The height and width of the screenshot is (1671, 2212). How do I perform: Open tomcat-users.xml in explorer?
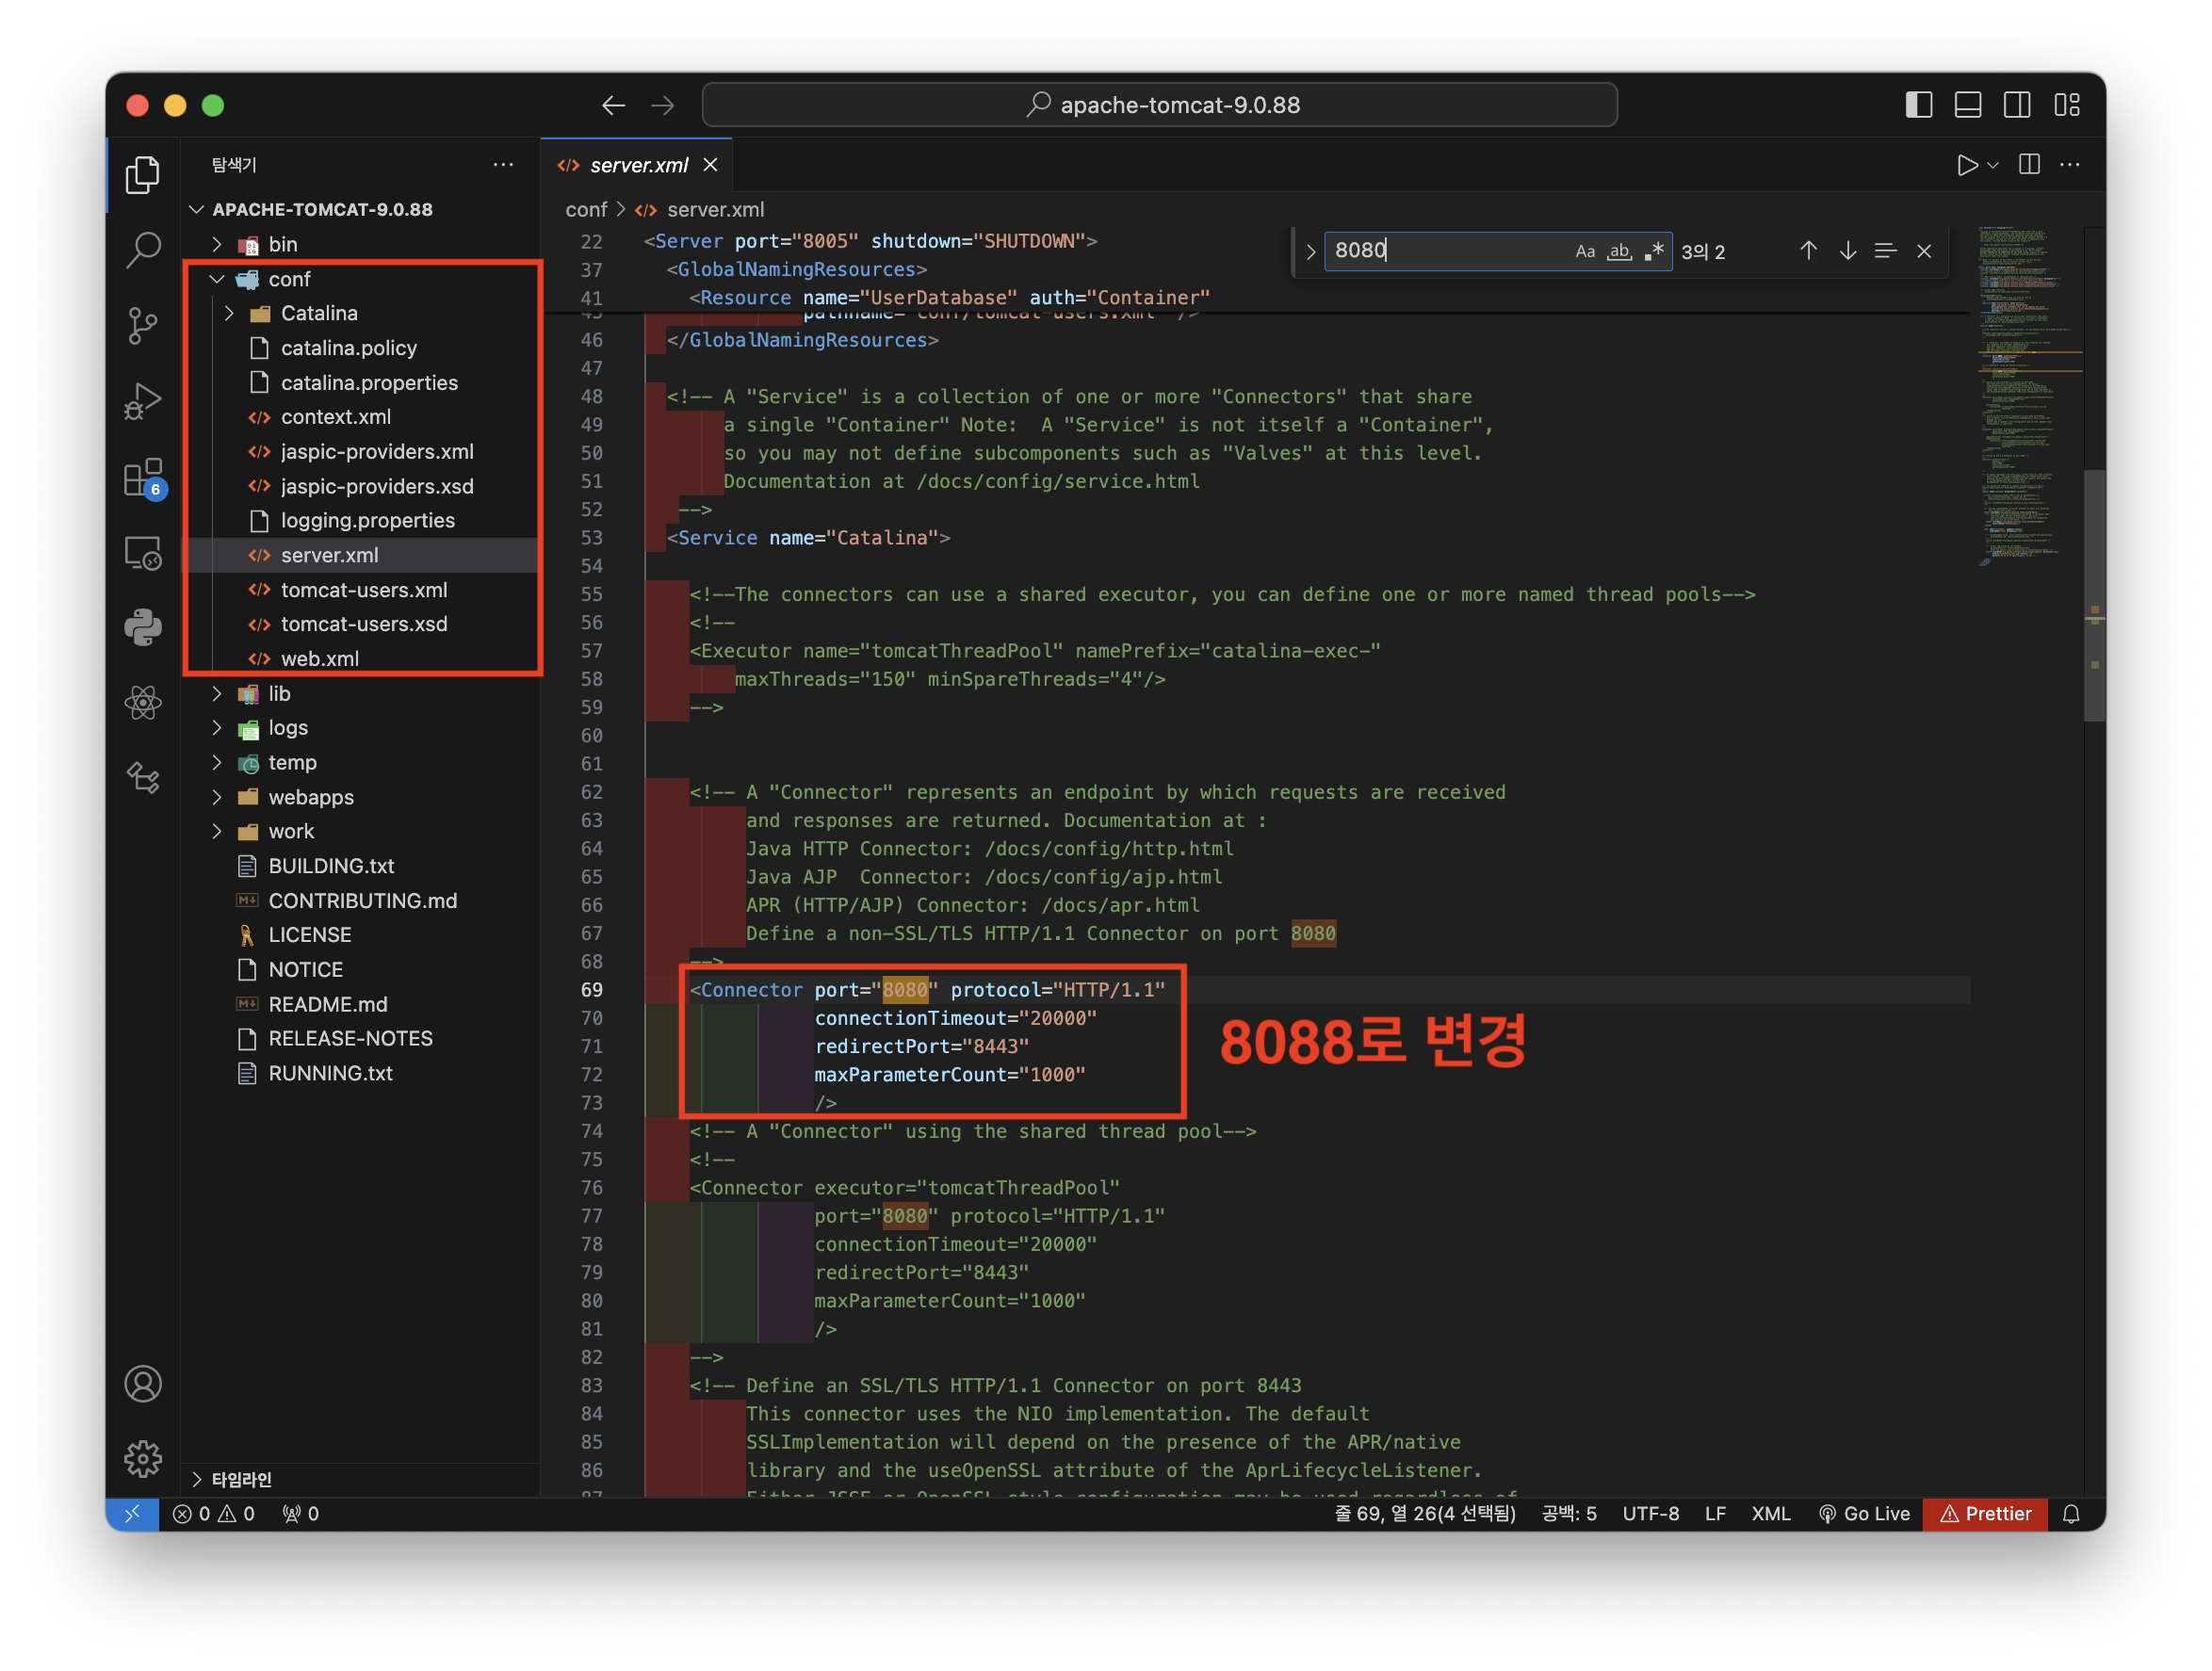coord(363,590)
